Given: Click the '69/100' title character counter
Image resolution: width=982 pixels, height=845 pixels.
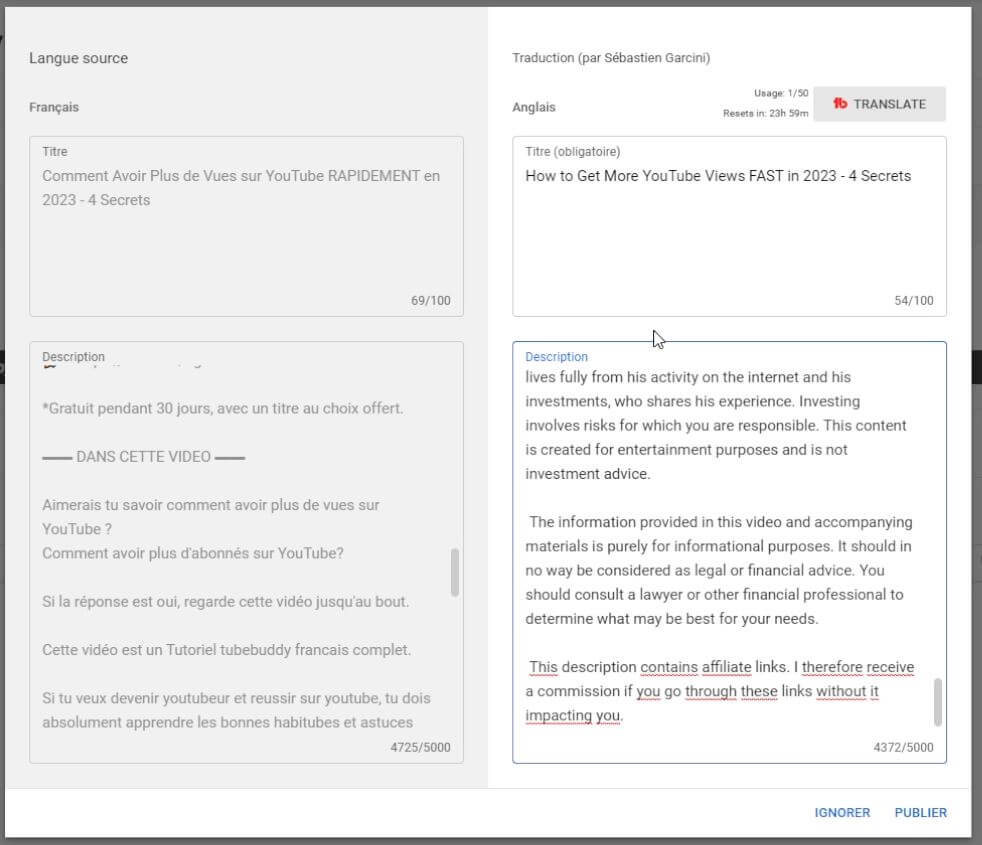Looking at the screenshot, I should pyautogui.click(x=430, y=301).
